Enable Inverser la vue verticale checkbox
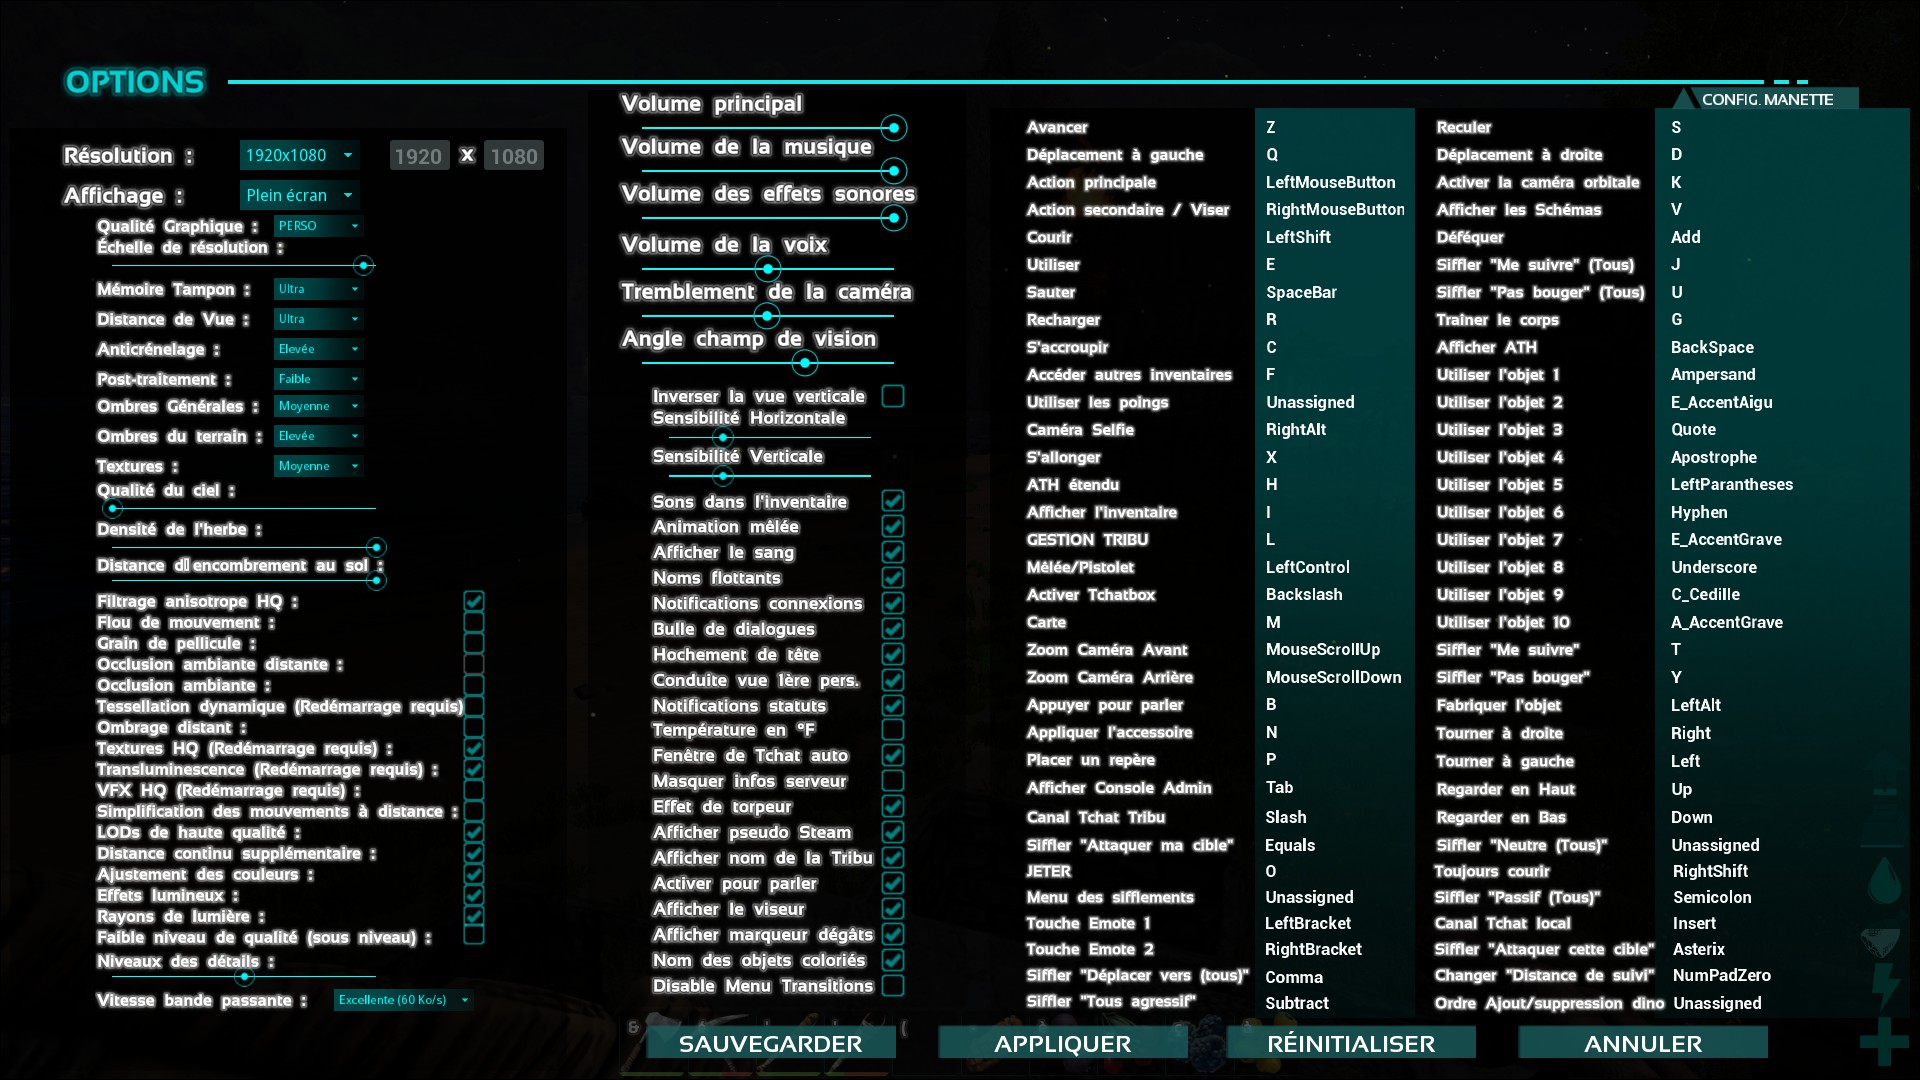This screenshot has height=1080, width=1920. 893,396
